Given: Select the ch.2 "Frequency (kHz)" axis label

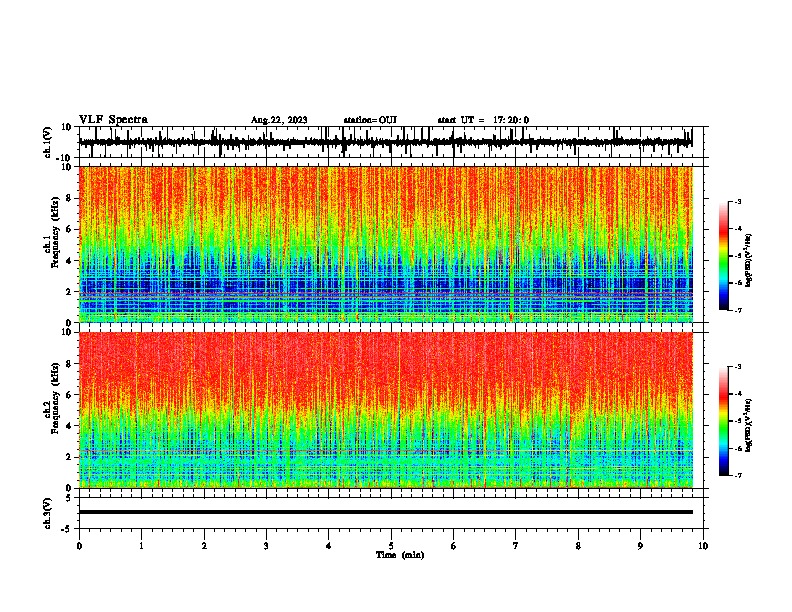Looking at the screenshot, I should 55,398.
